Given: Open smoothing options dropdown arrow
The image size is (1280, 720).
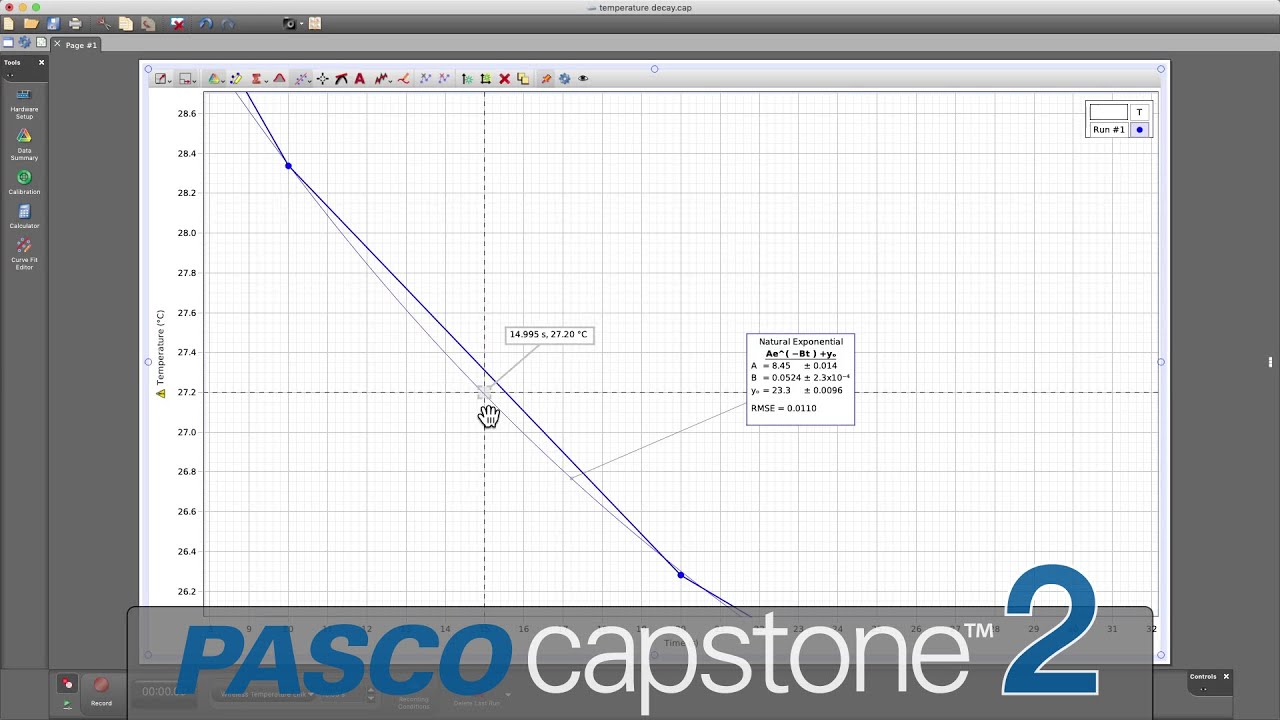Looking at the screenshot, I should [390, 80].
